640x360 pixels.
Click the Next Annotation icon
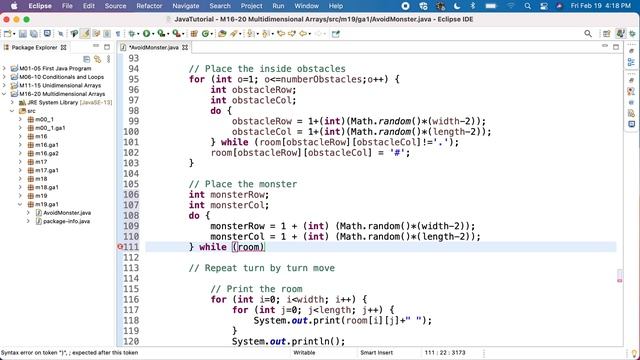click(x=251, y=34)
